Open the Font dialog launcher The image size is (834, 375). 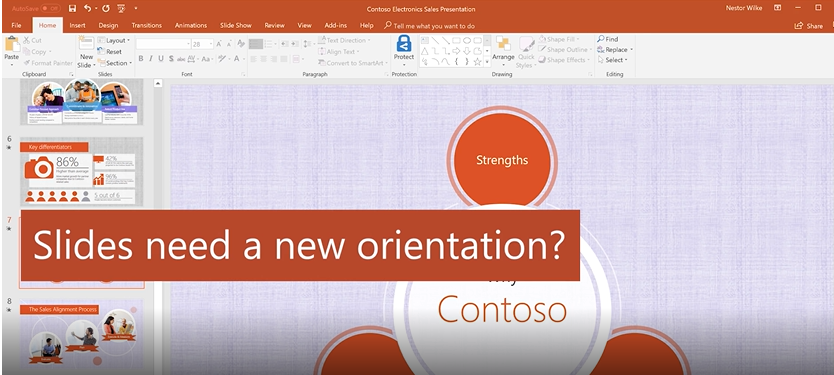coord(244,74)
